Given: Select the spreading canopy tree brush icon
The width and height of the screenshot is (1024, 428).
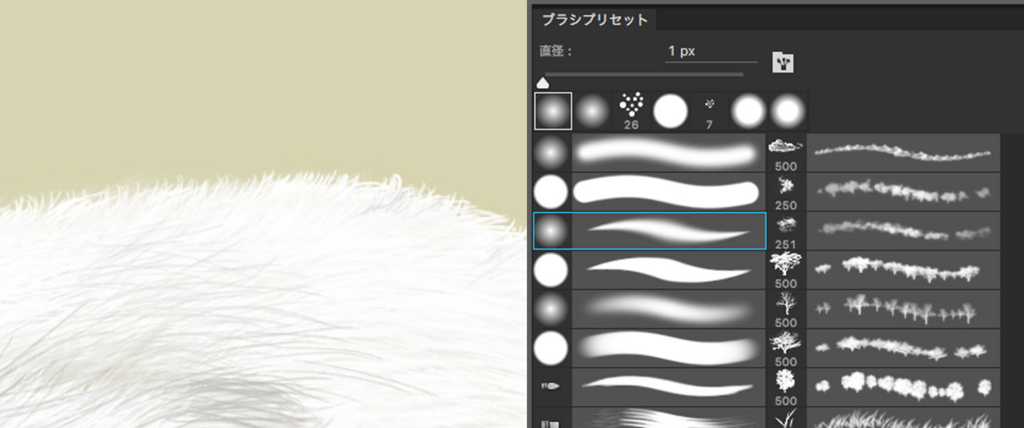Looking at the screenshot, I should [786, 348].
